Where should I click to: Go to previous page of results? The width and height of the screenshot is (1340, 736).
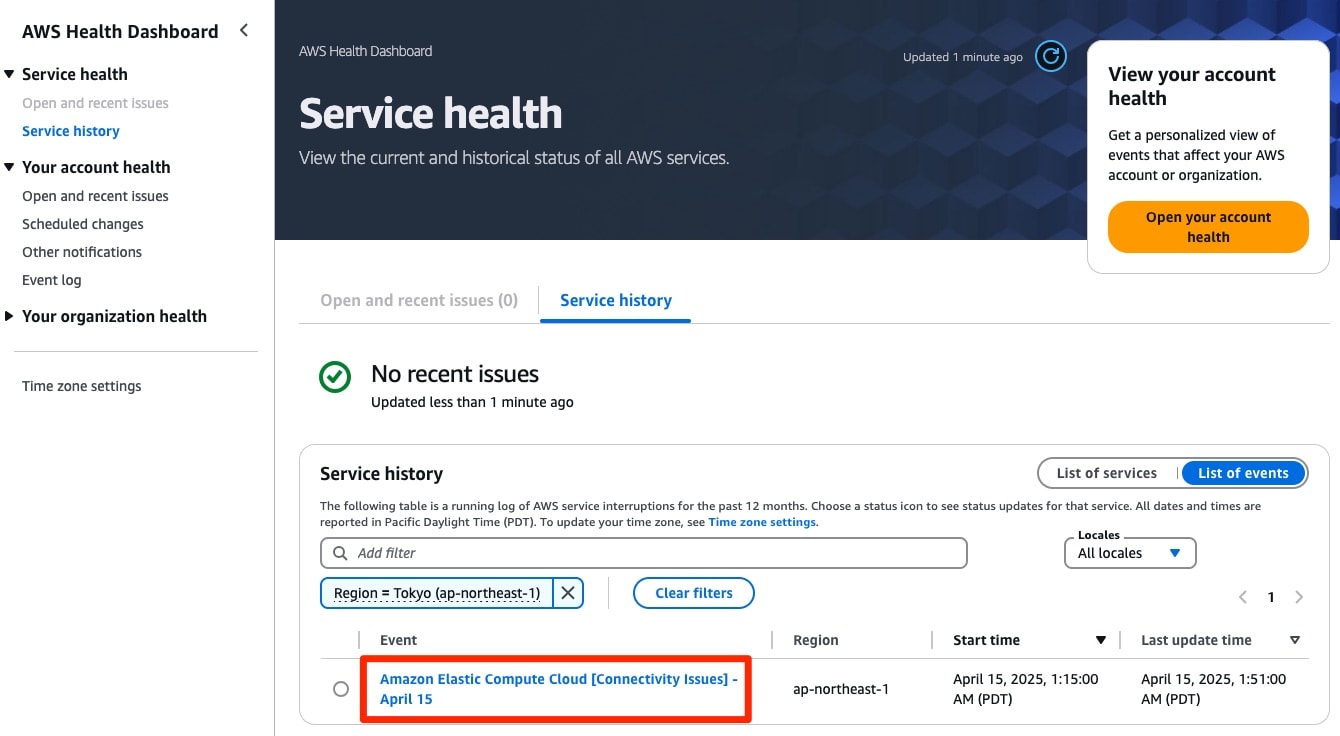tap(1243, 597)
